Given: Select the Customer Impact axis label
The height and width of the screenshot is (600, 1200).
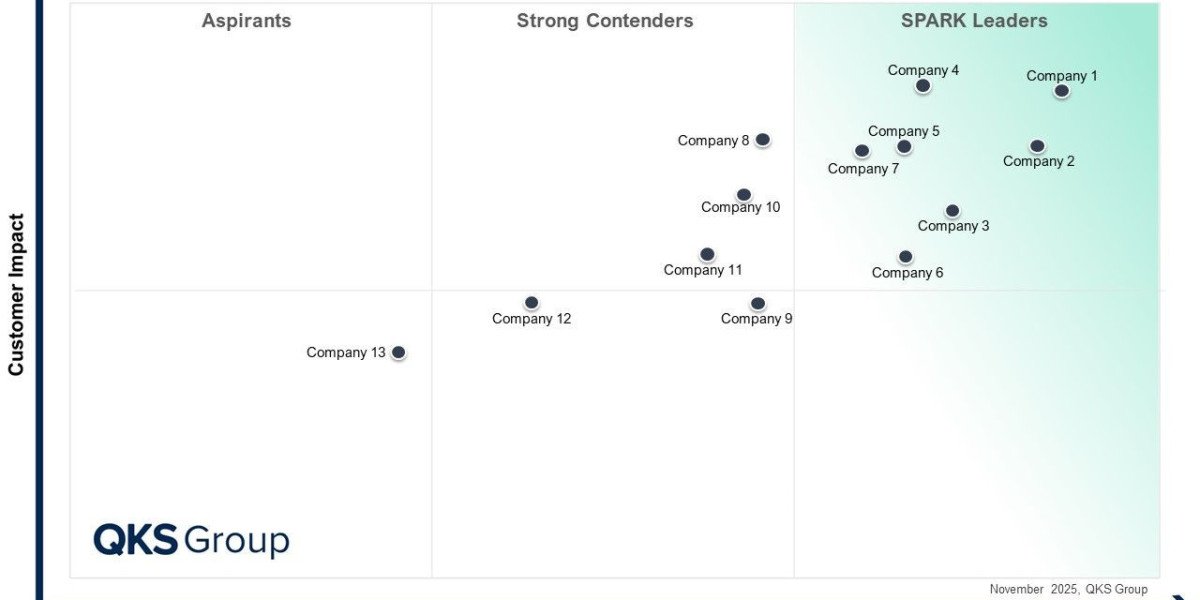Looking at the screenshot, I should click(x=16, y=294).
